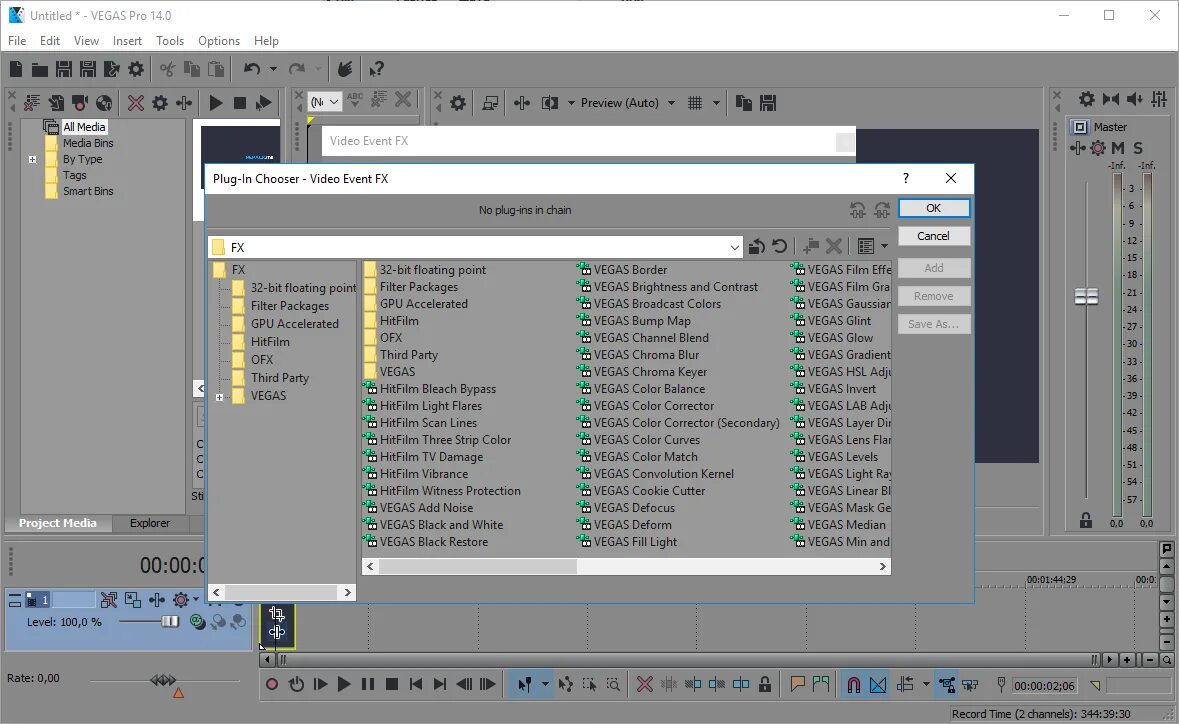Screen dimensions: 1179x724
Task: Click the Project Properties gear in main toolbar
Action: click(136, 69)
